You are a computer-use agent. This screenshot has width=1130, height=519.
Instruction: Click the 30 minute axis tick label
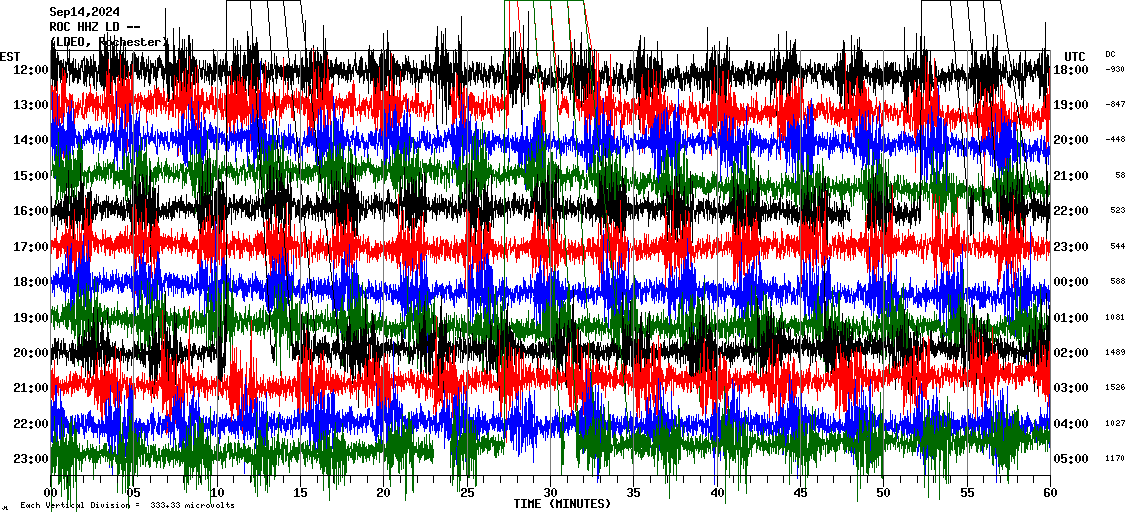click(x=551, y=493)
